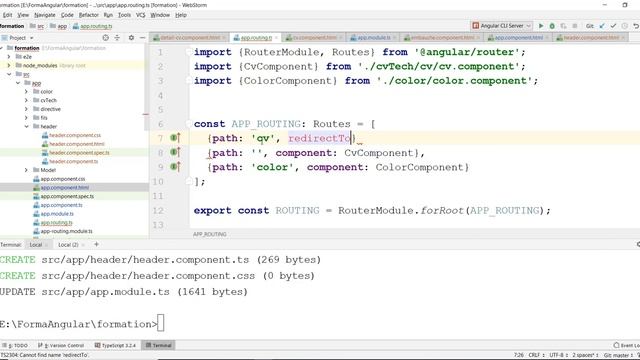Click Run with Coverage icon

[563, 26]
